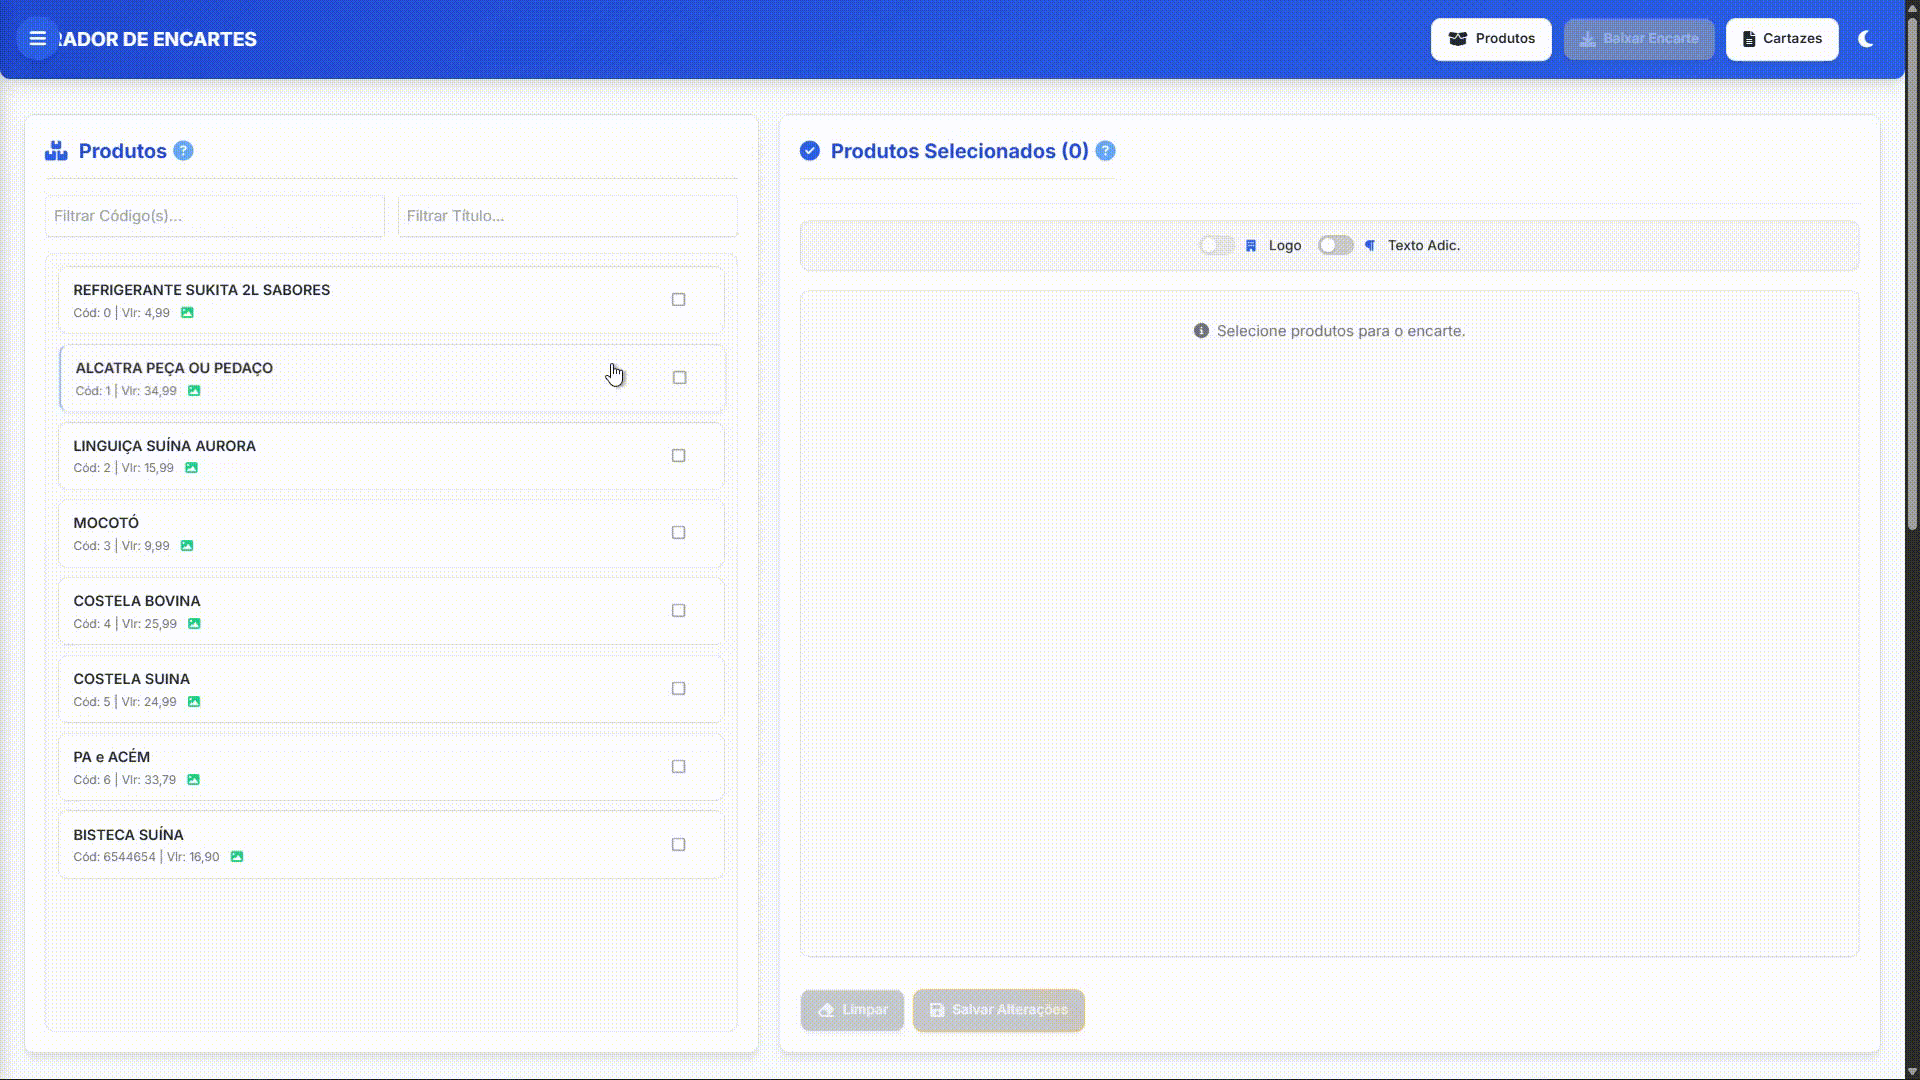
Task: Toggle dark mode moon icon
Action: pos(1865,39)
